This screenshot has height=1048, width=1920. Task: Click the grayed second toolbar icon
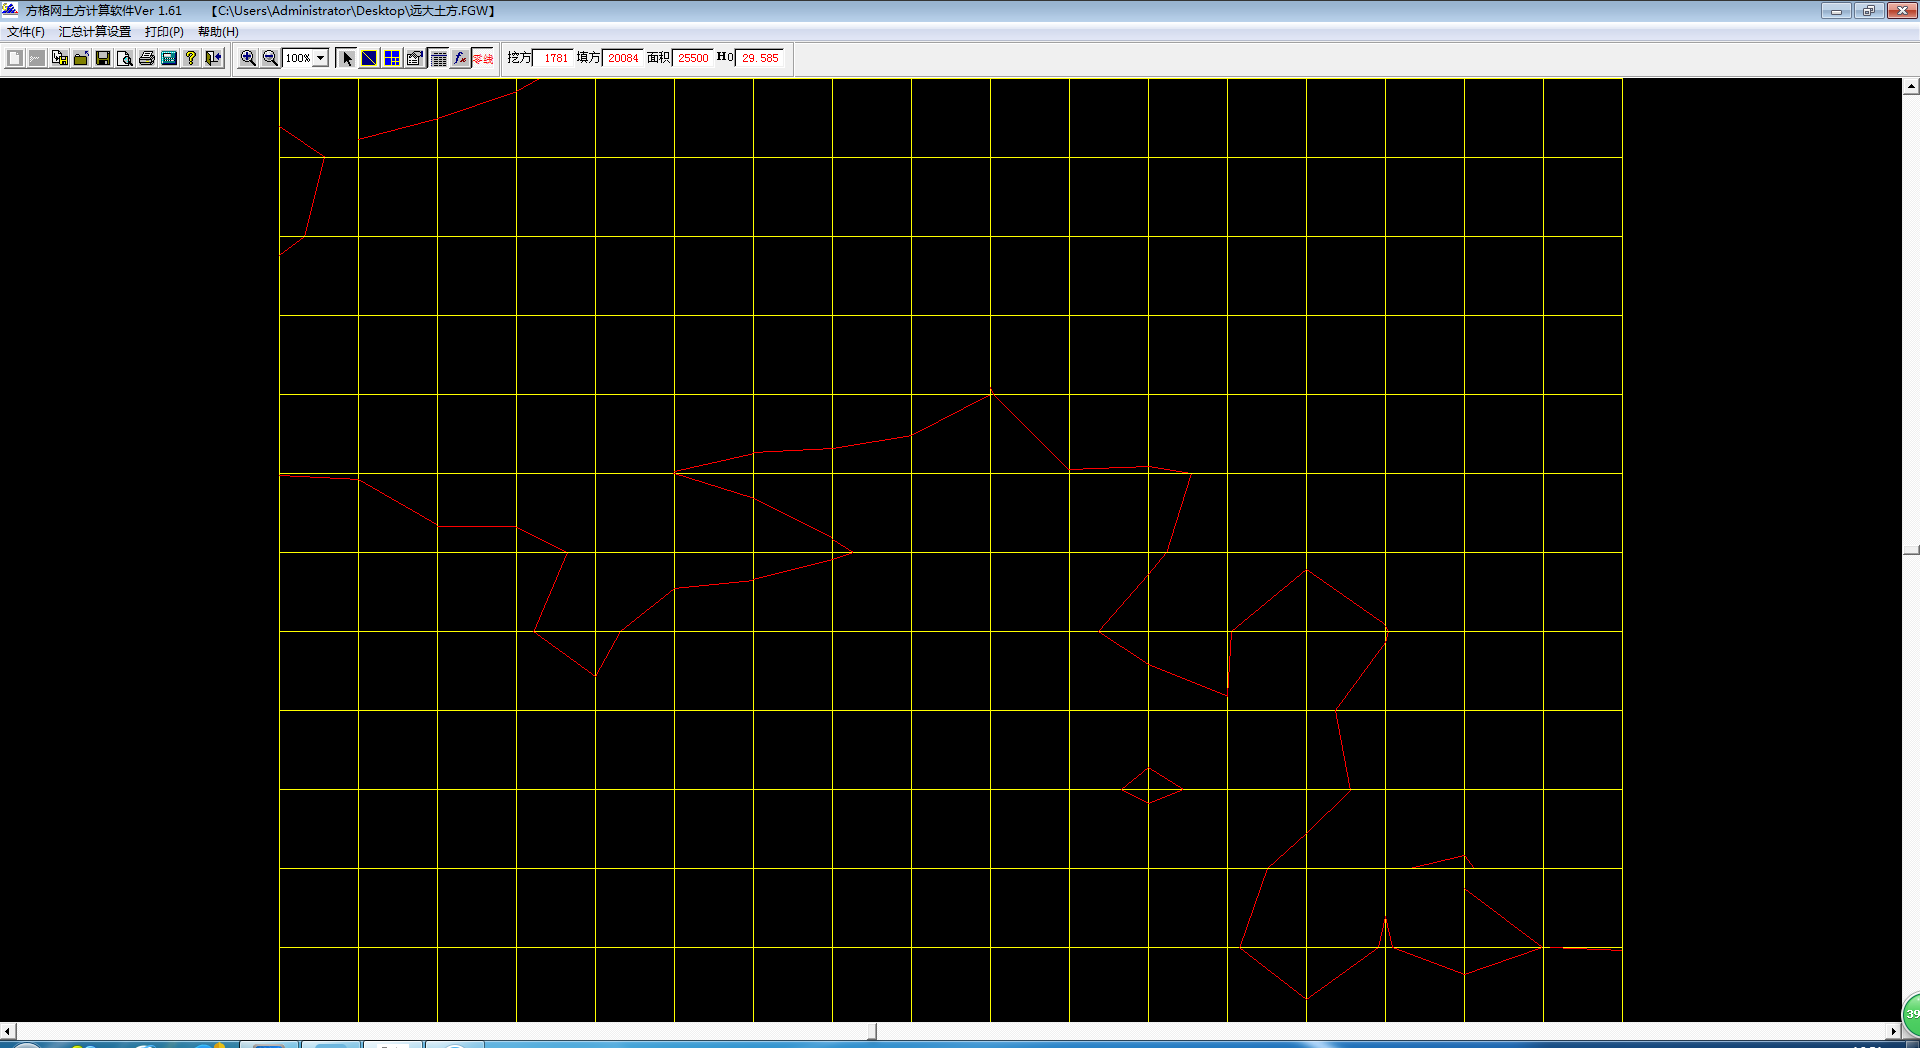click(37, 58)
